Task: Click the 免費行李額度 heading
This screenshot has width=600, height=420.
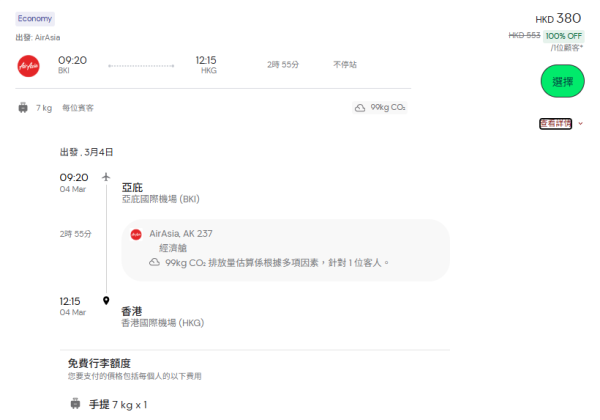Action: pyautogui.click(x=99, y=362)
